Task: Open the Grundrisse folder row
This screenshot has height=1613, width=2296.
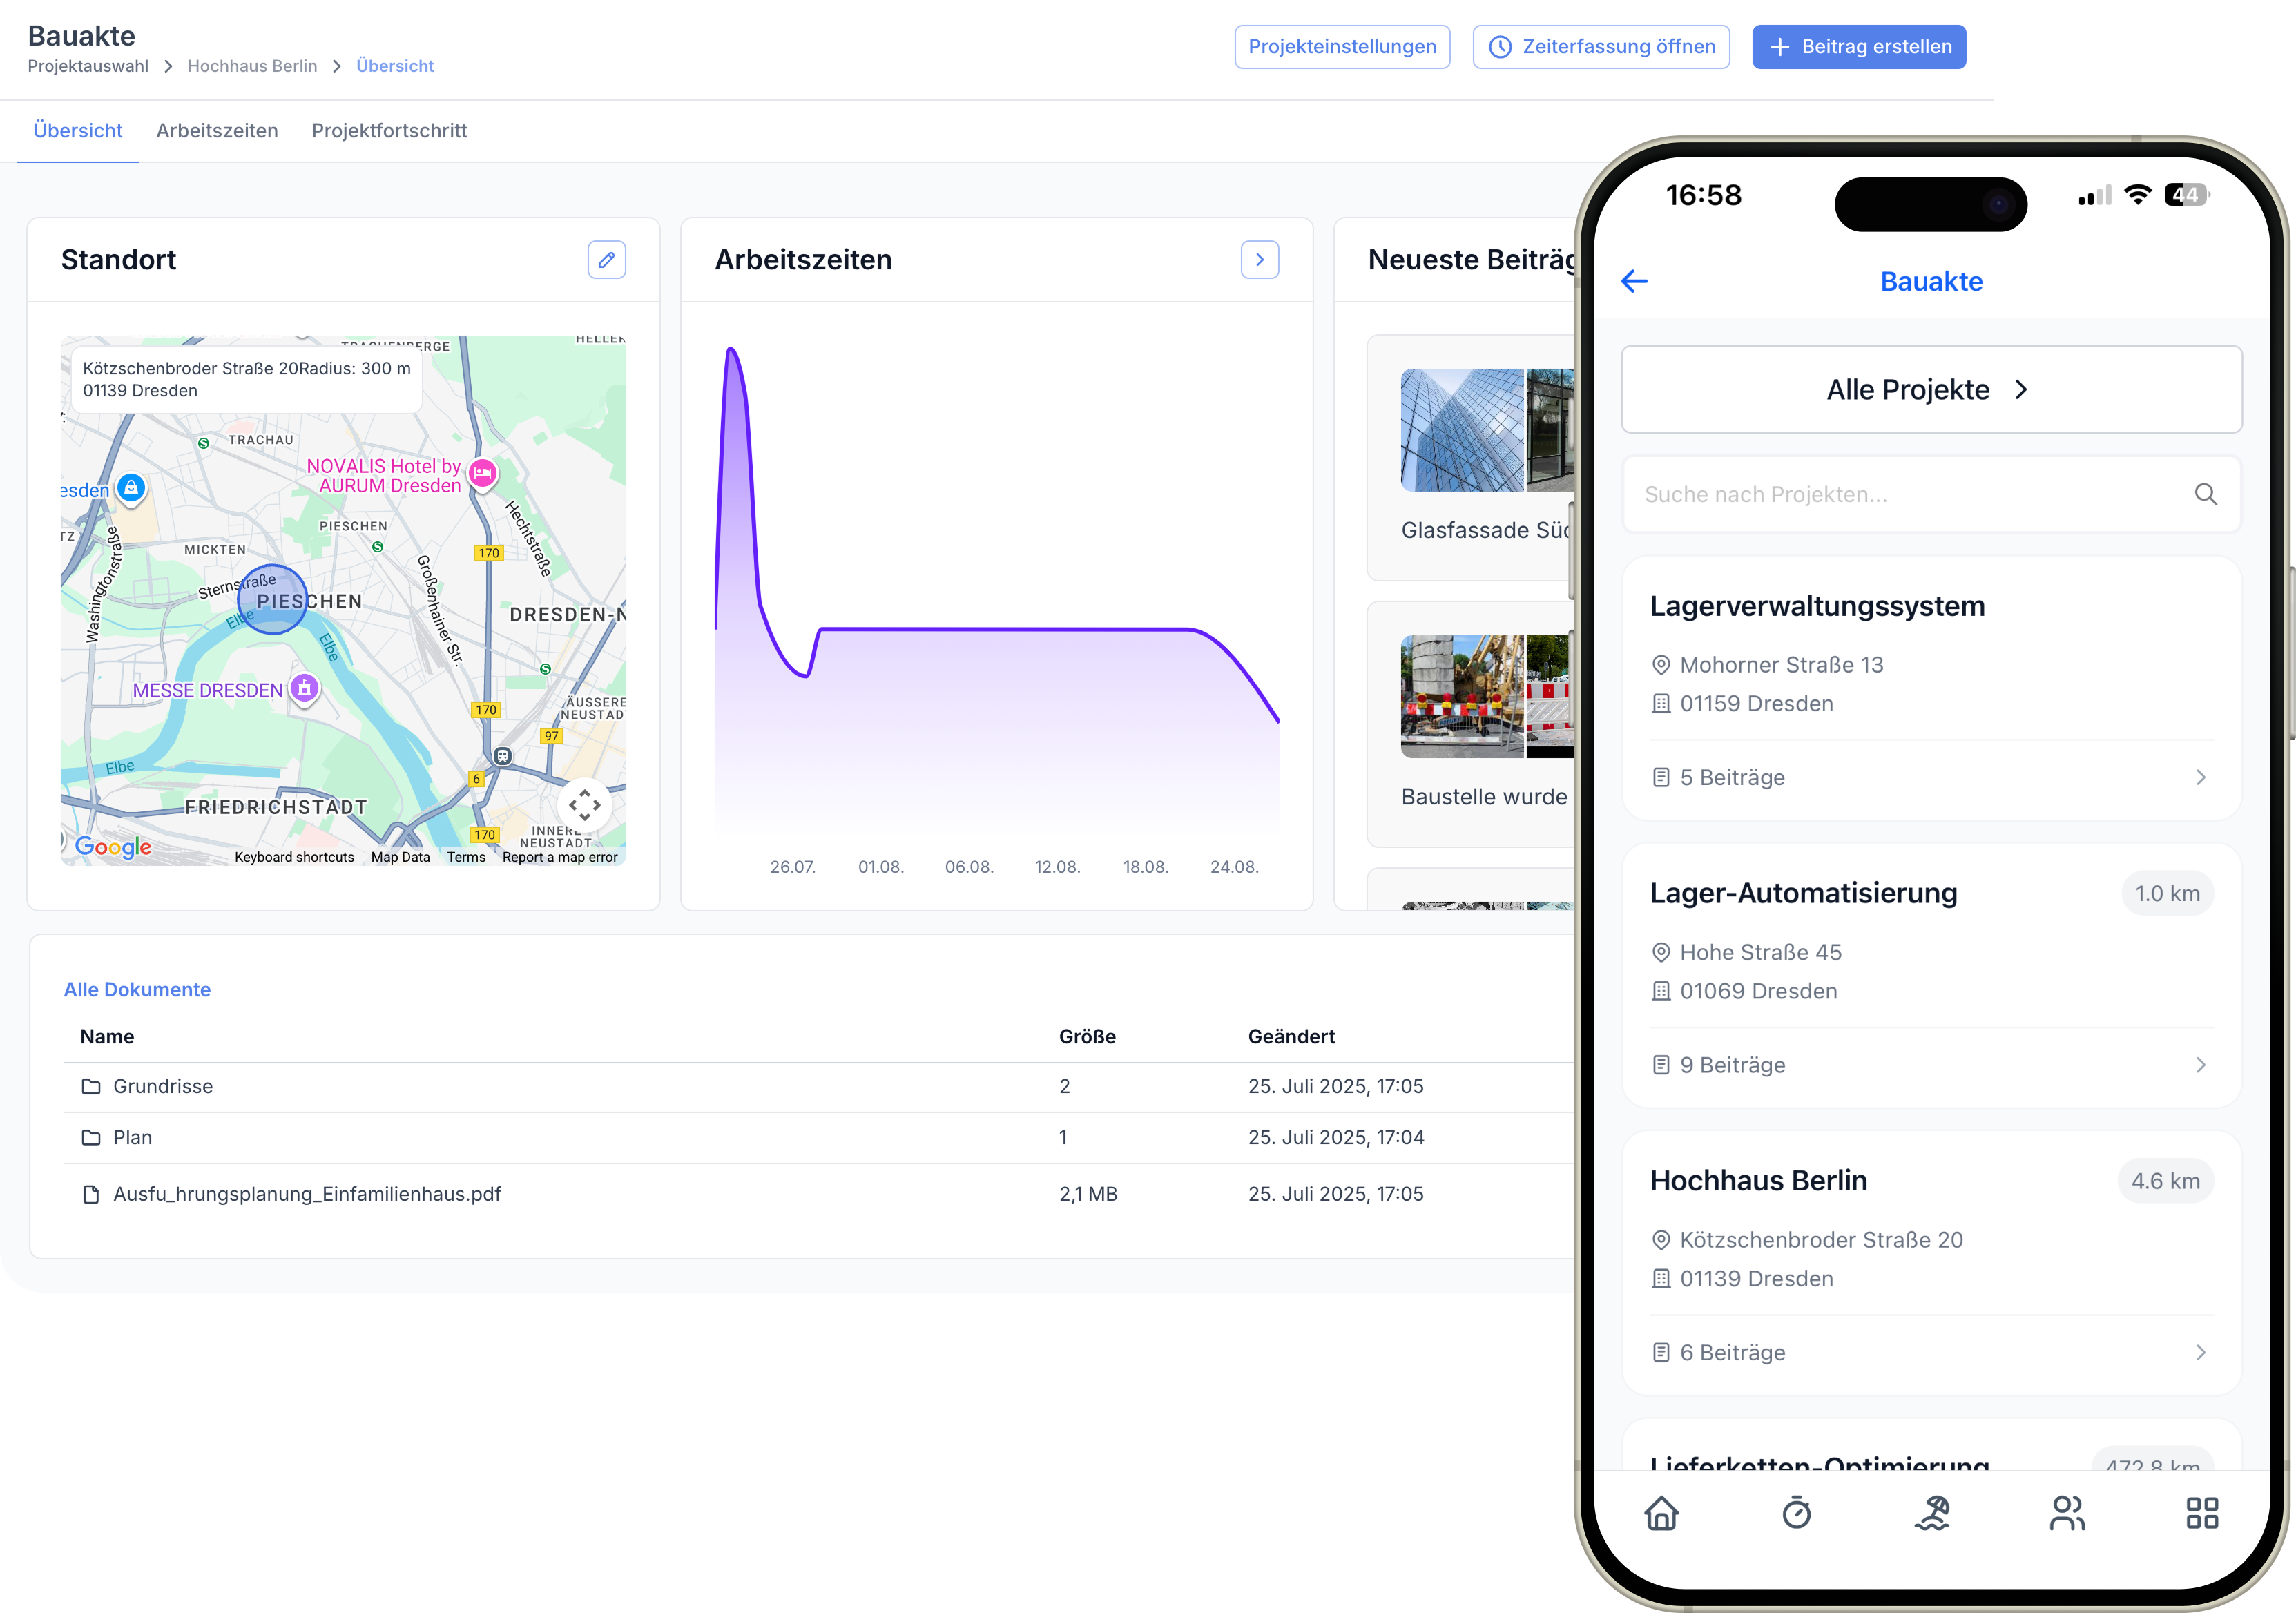Action: [x=163, y=1087]
